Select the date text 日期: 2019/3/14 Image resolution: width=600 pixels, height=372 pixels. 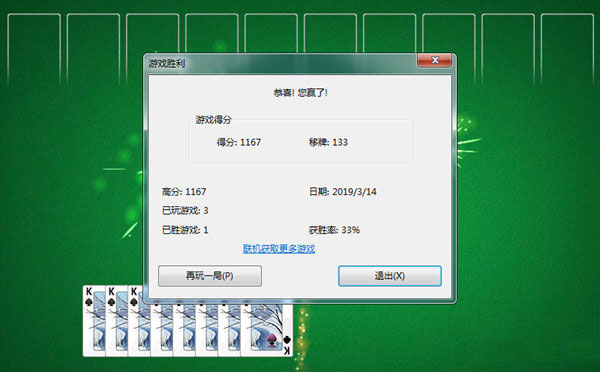(342, 191)
